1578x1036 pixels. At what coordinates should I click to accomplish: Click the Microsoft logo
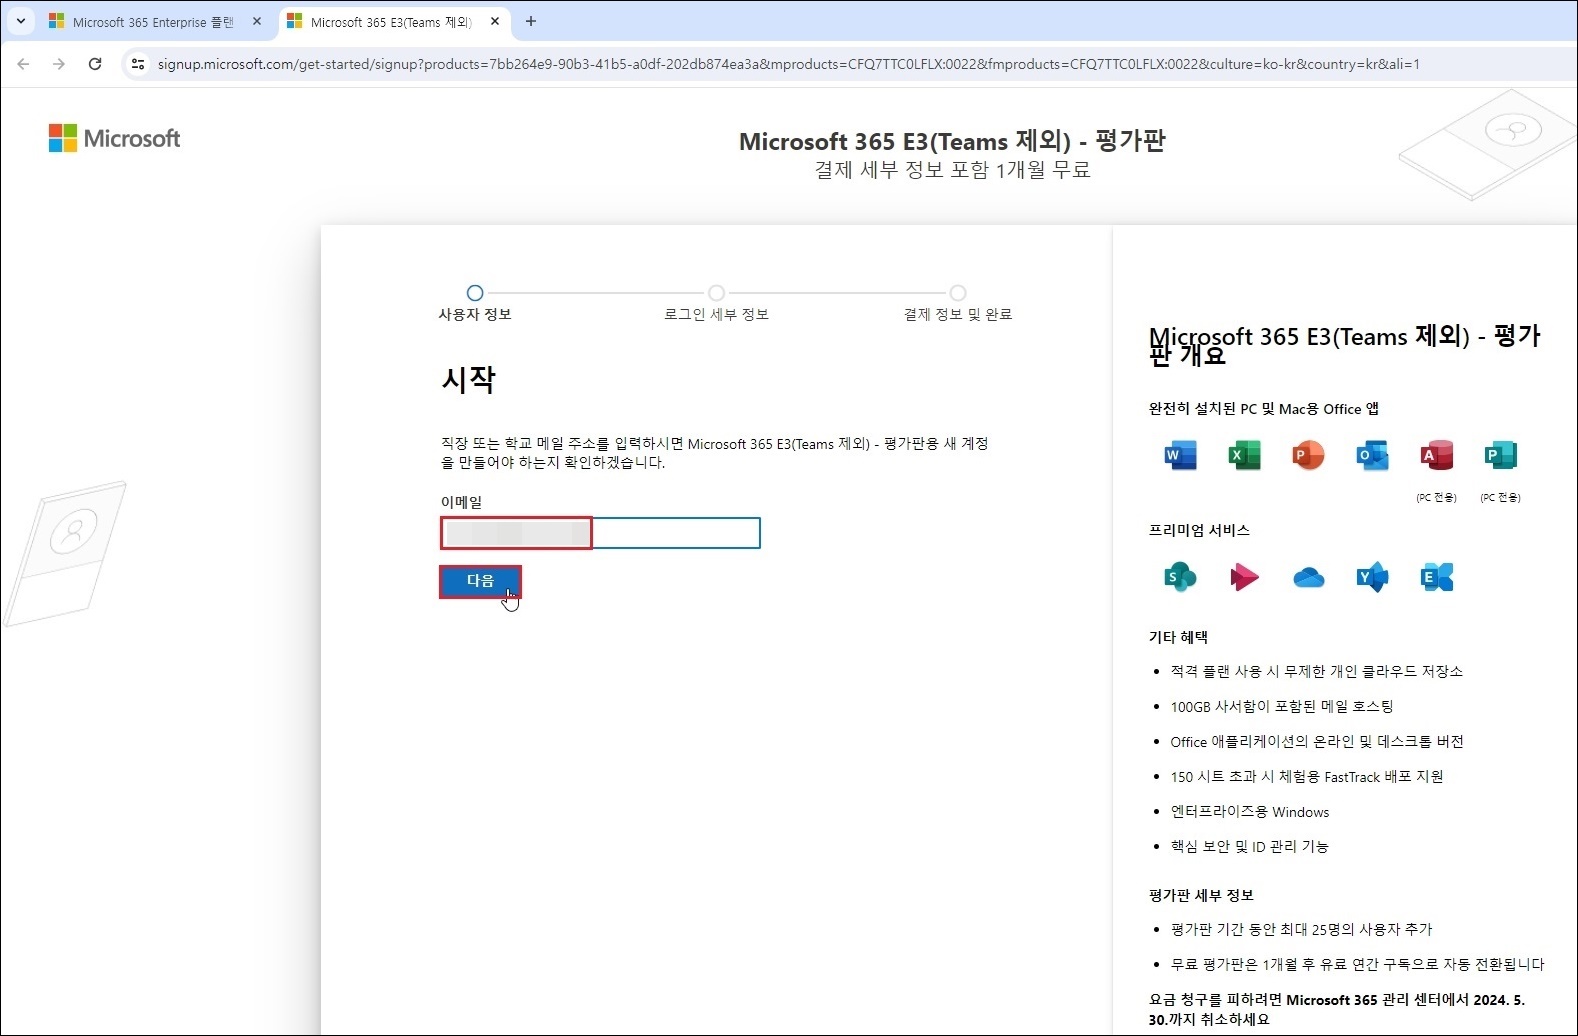[x=114, y=138]
